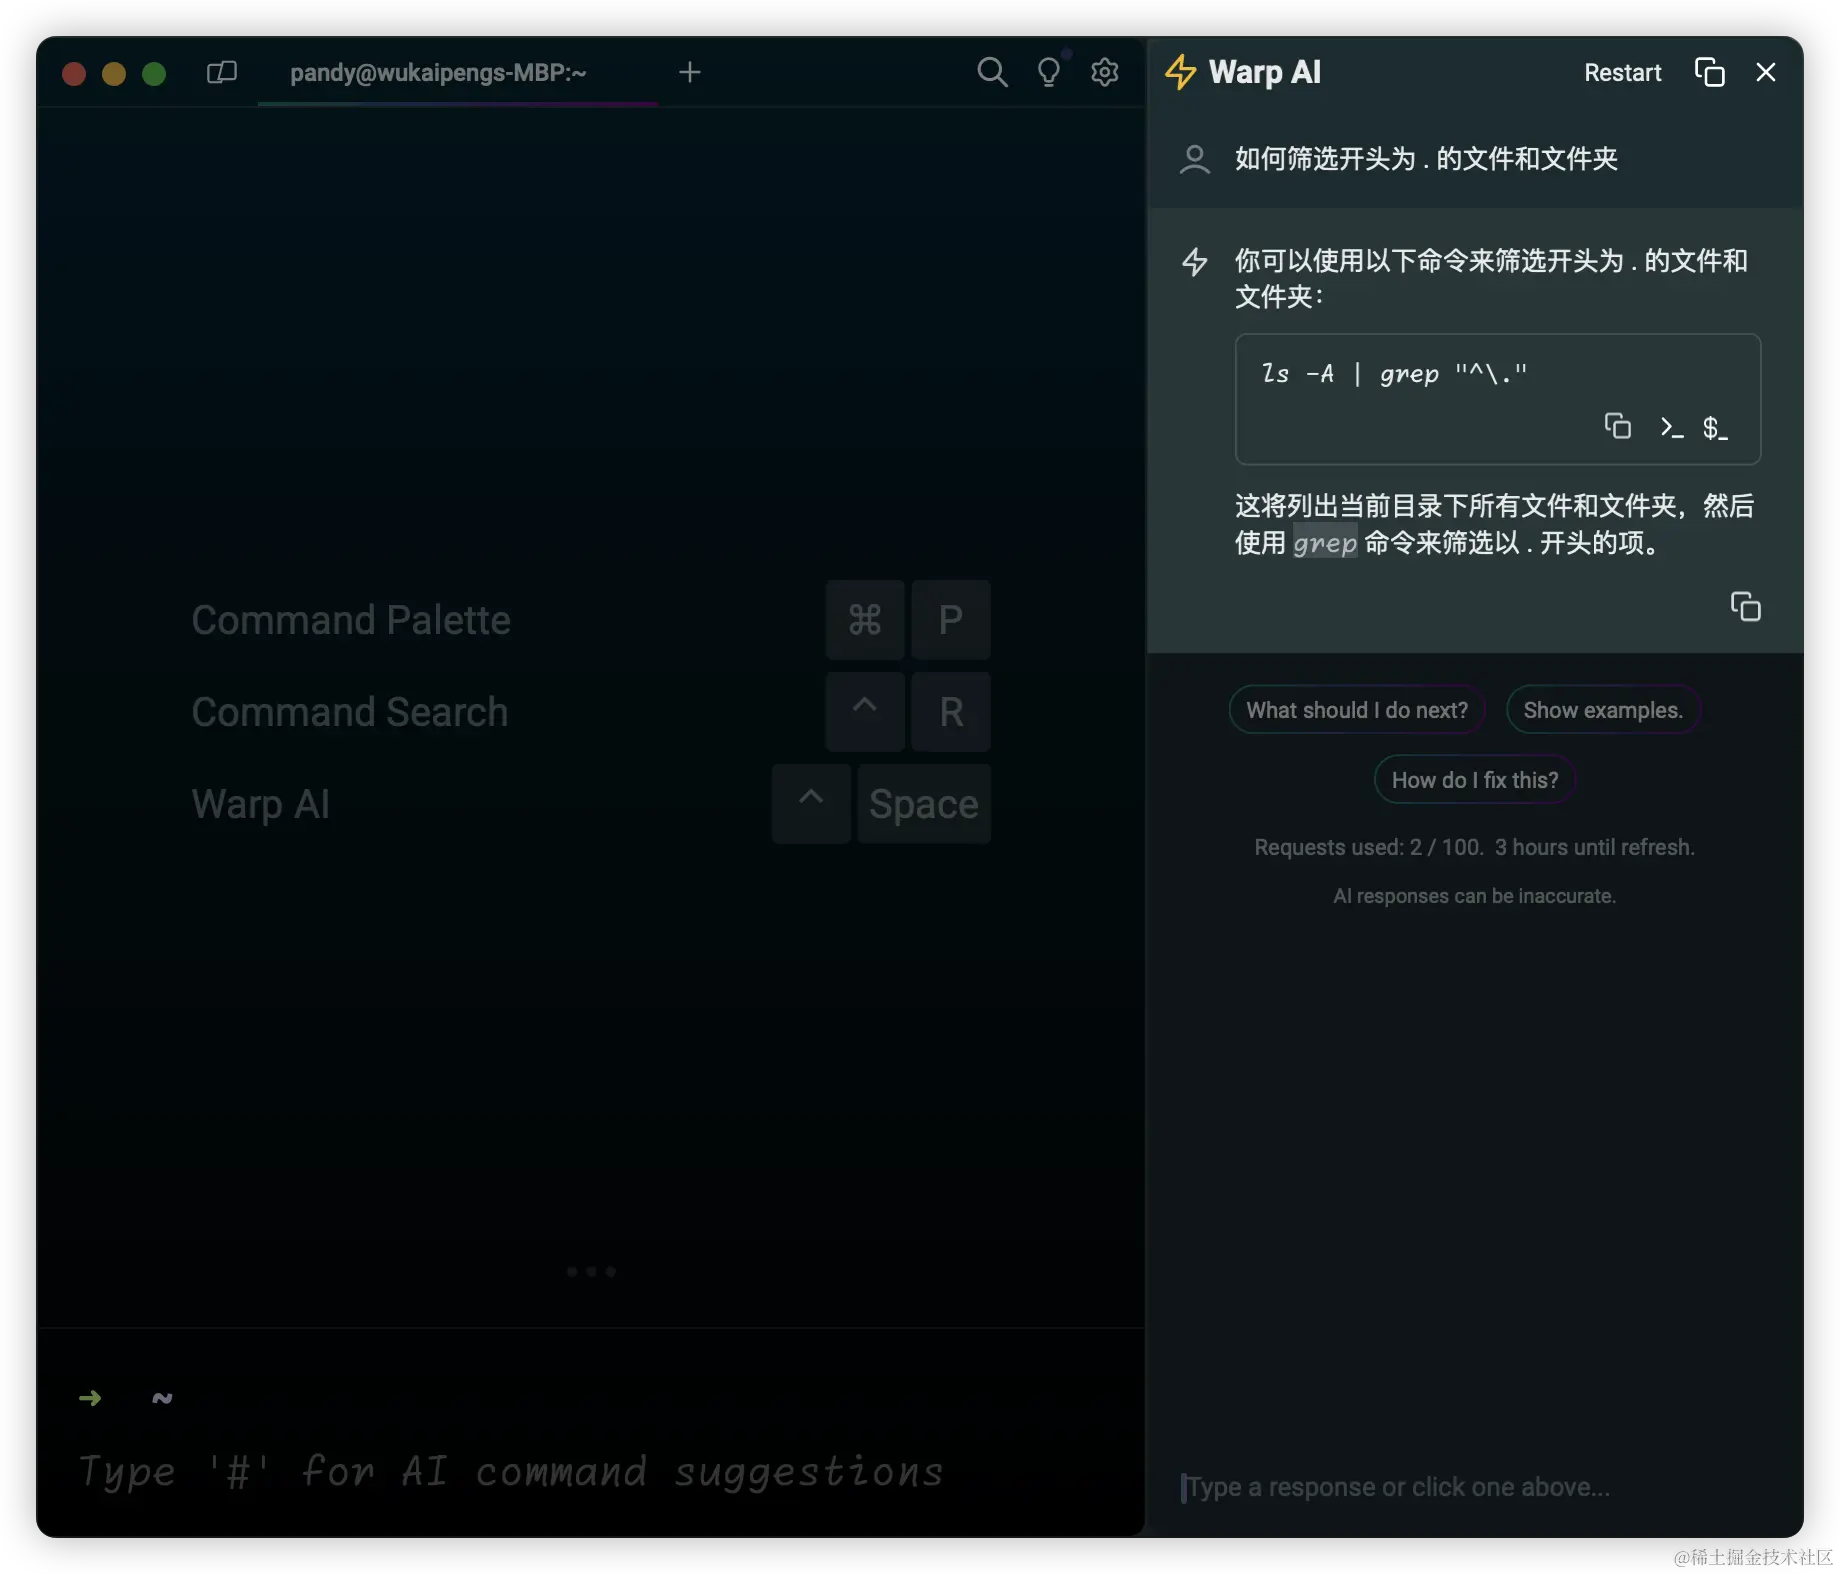Viewport: 1840px width, 1574px height.
Task: Click the user avatar icon beside the question
Action: pyautogui.click(x=1194, y=159)
